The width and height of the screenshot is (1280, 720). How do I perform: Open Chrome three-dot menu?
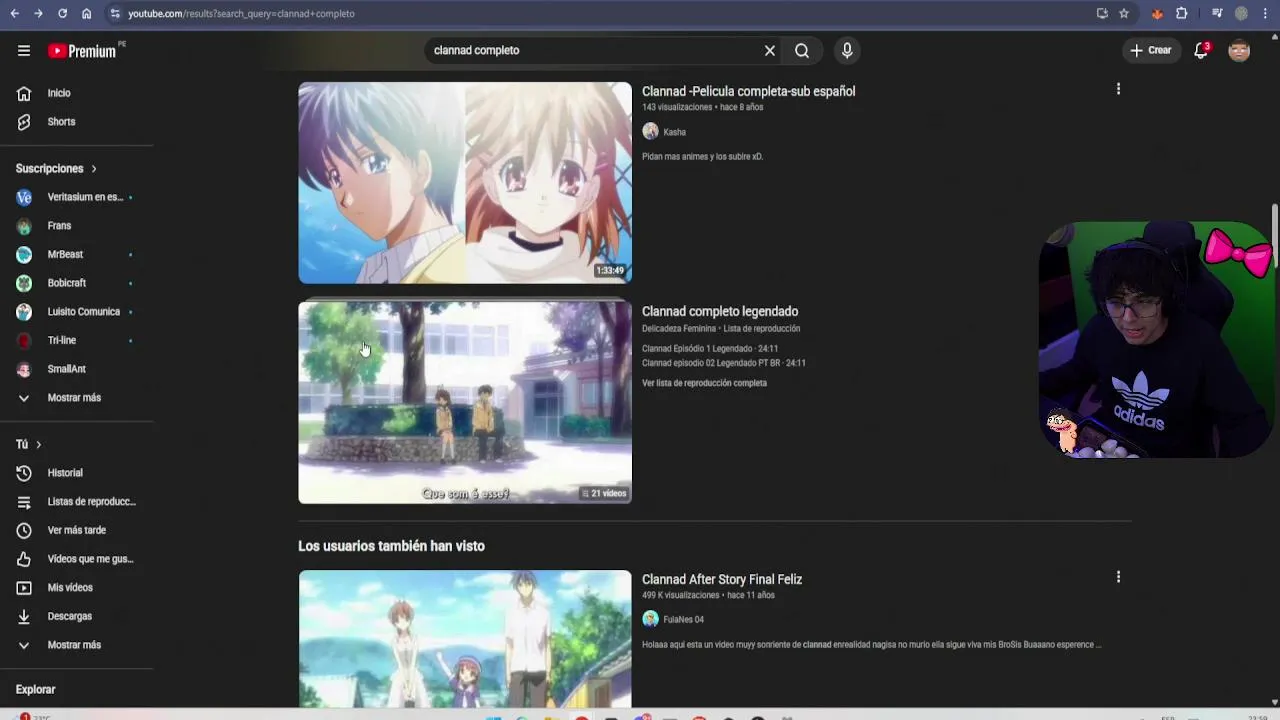1265,14
